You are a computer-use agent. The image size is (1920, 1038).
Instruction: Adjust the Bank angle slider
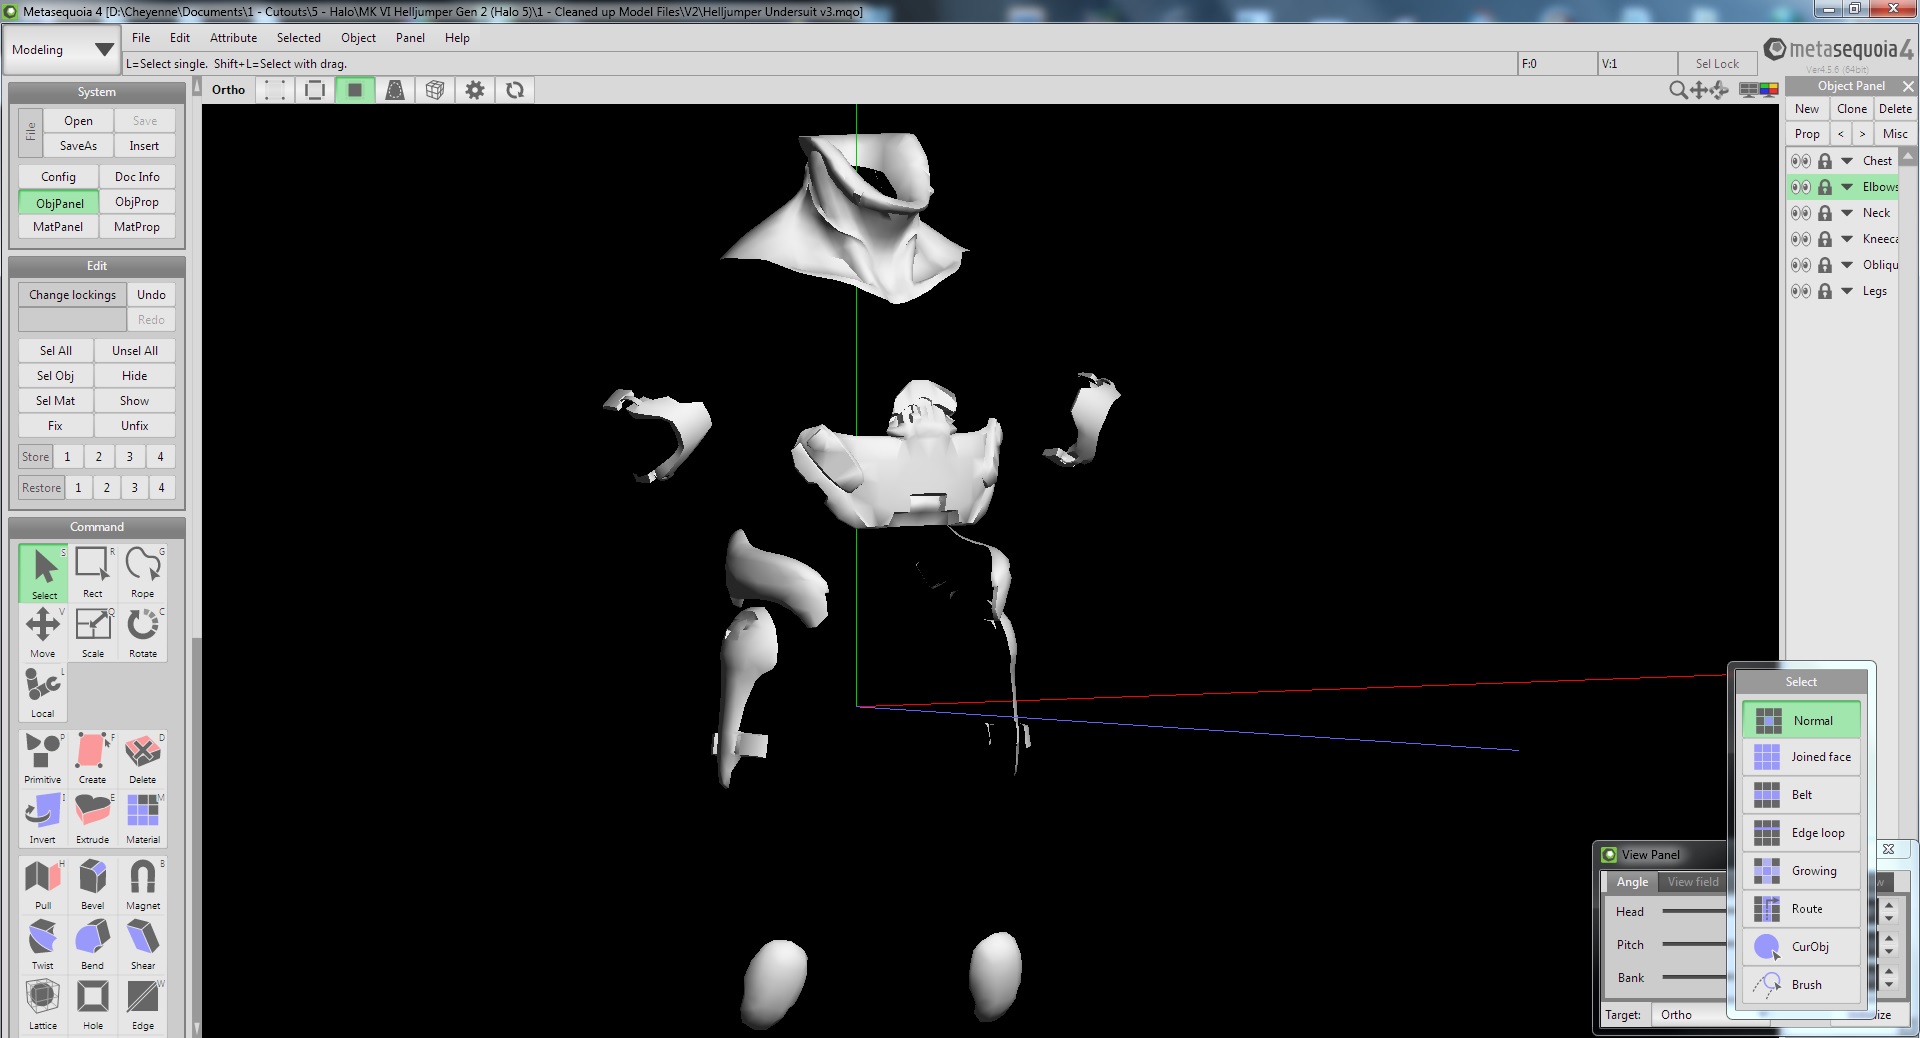pos(1694,977)
